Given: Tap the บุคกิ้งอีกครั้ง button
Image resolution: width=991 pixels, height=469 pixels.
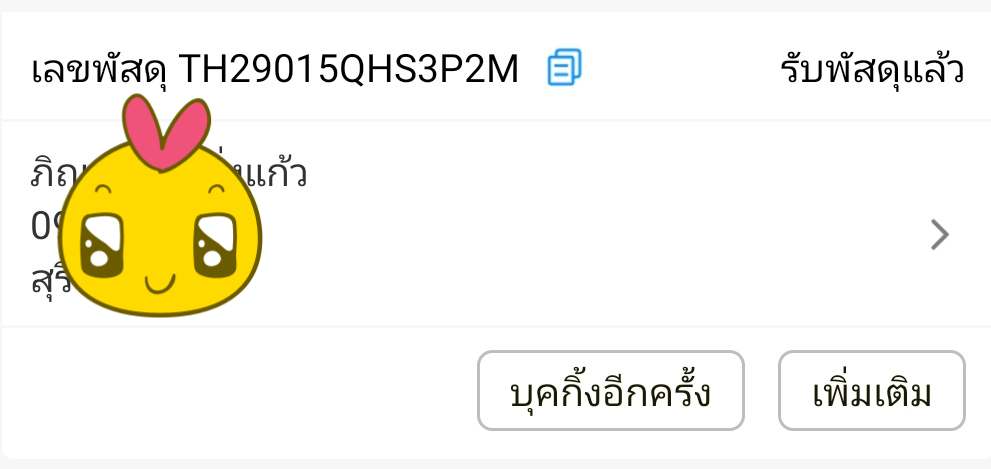Looking at the screenshot, I should pos(611,391).
